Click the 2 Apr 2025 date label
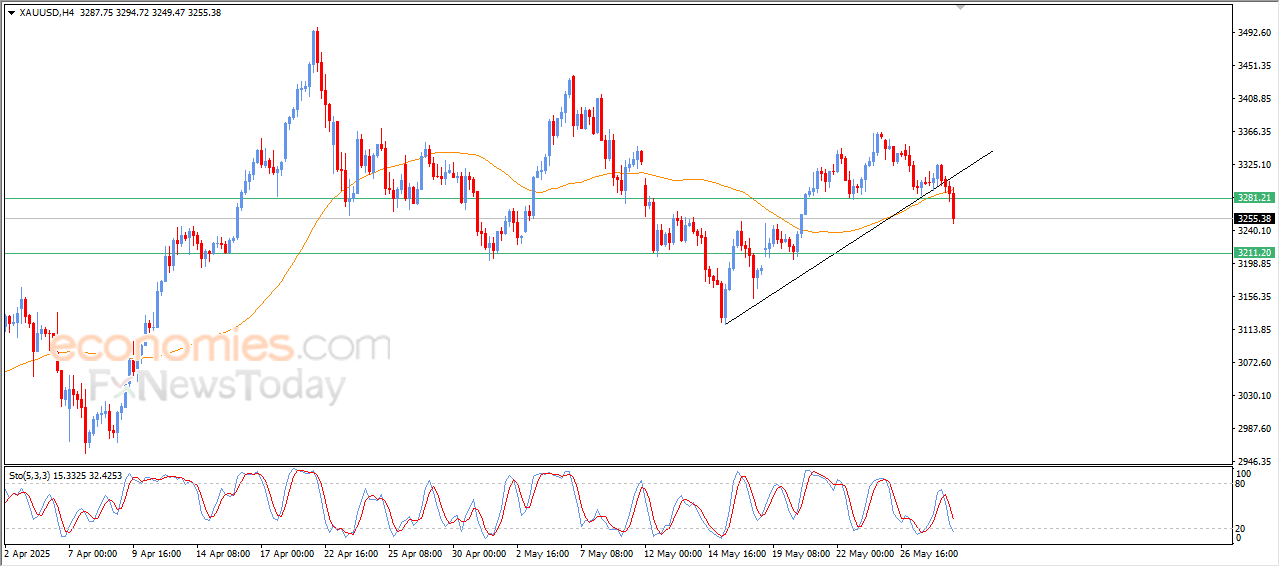This screenshot has height=567, width=1280. click(27, 552)
